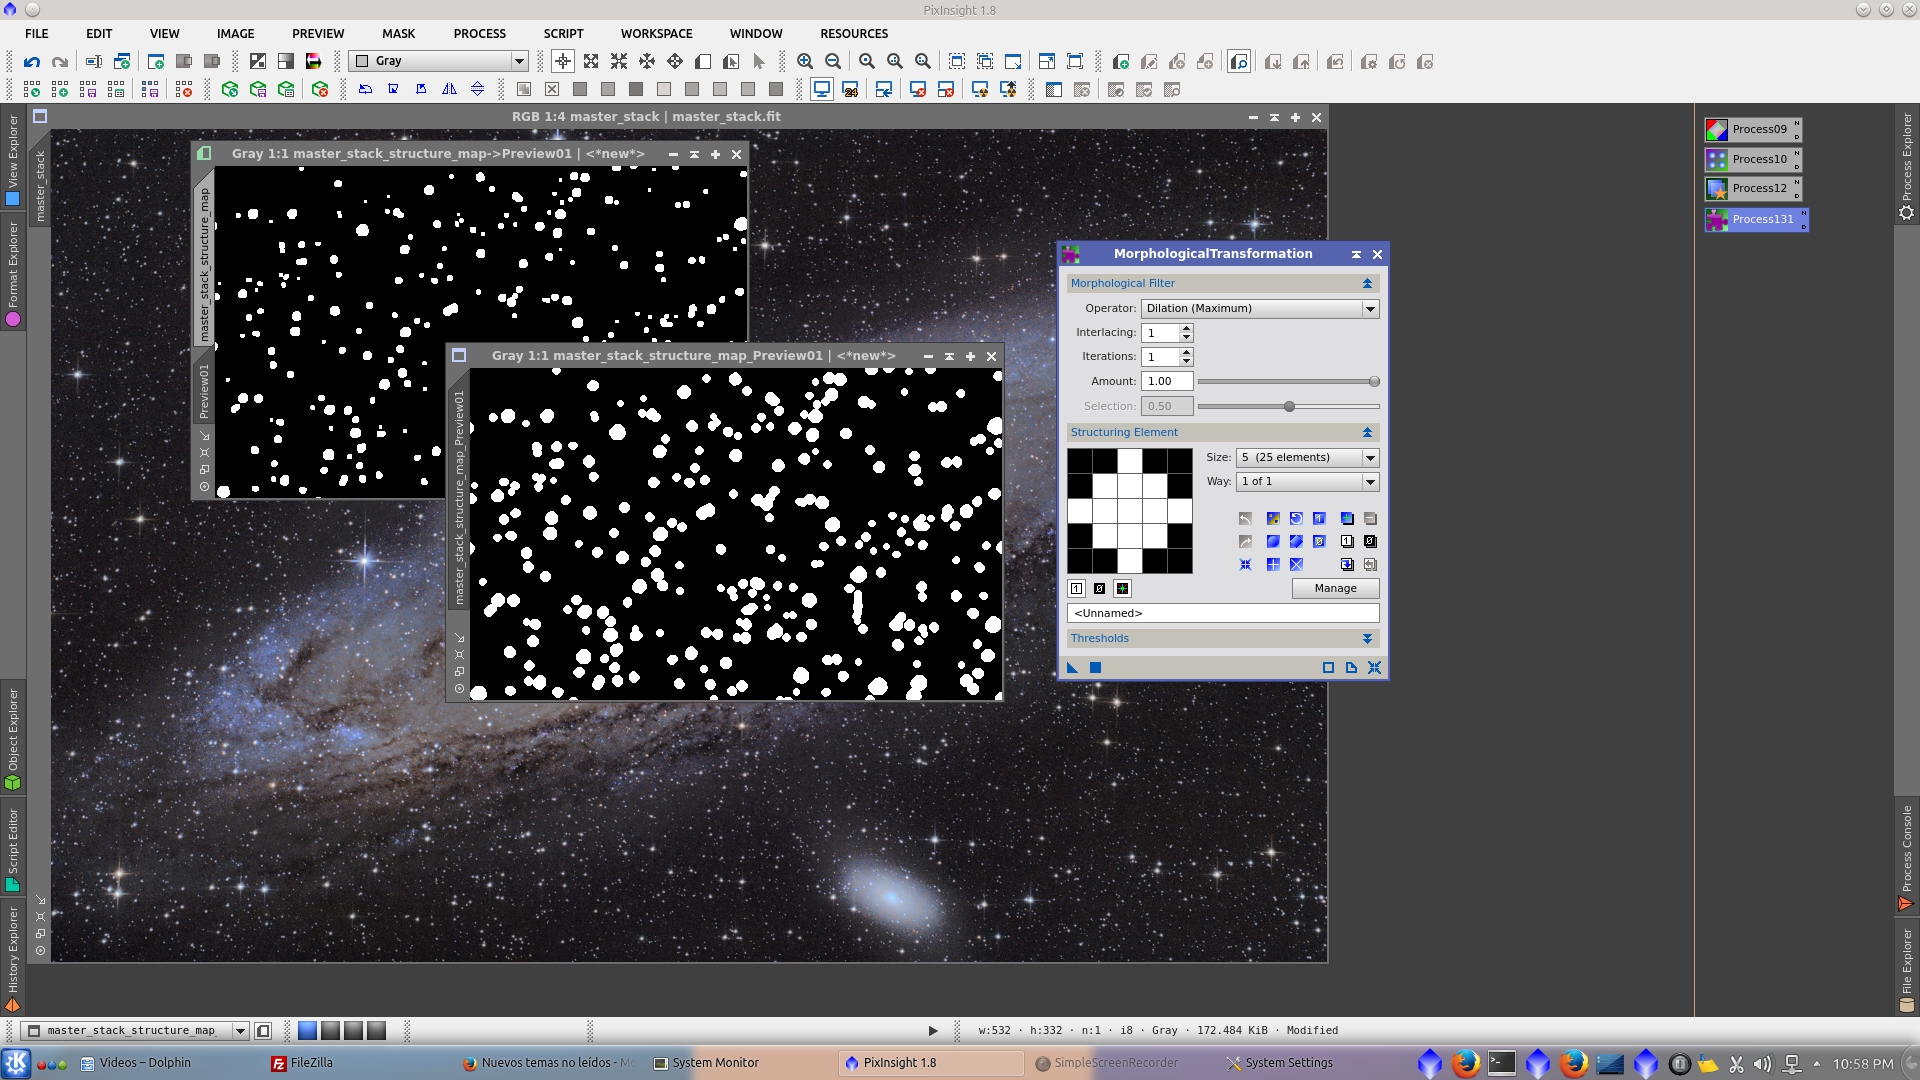
Task: Click the Zoom Out magnifier icon
Action: [x=833, y=62]
